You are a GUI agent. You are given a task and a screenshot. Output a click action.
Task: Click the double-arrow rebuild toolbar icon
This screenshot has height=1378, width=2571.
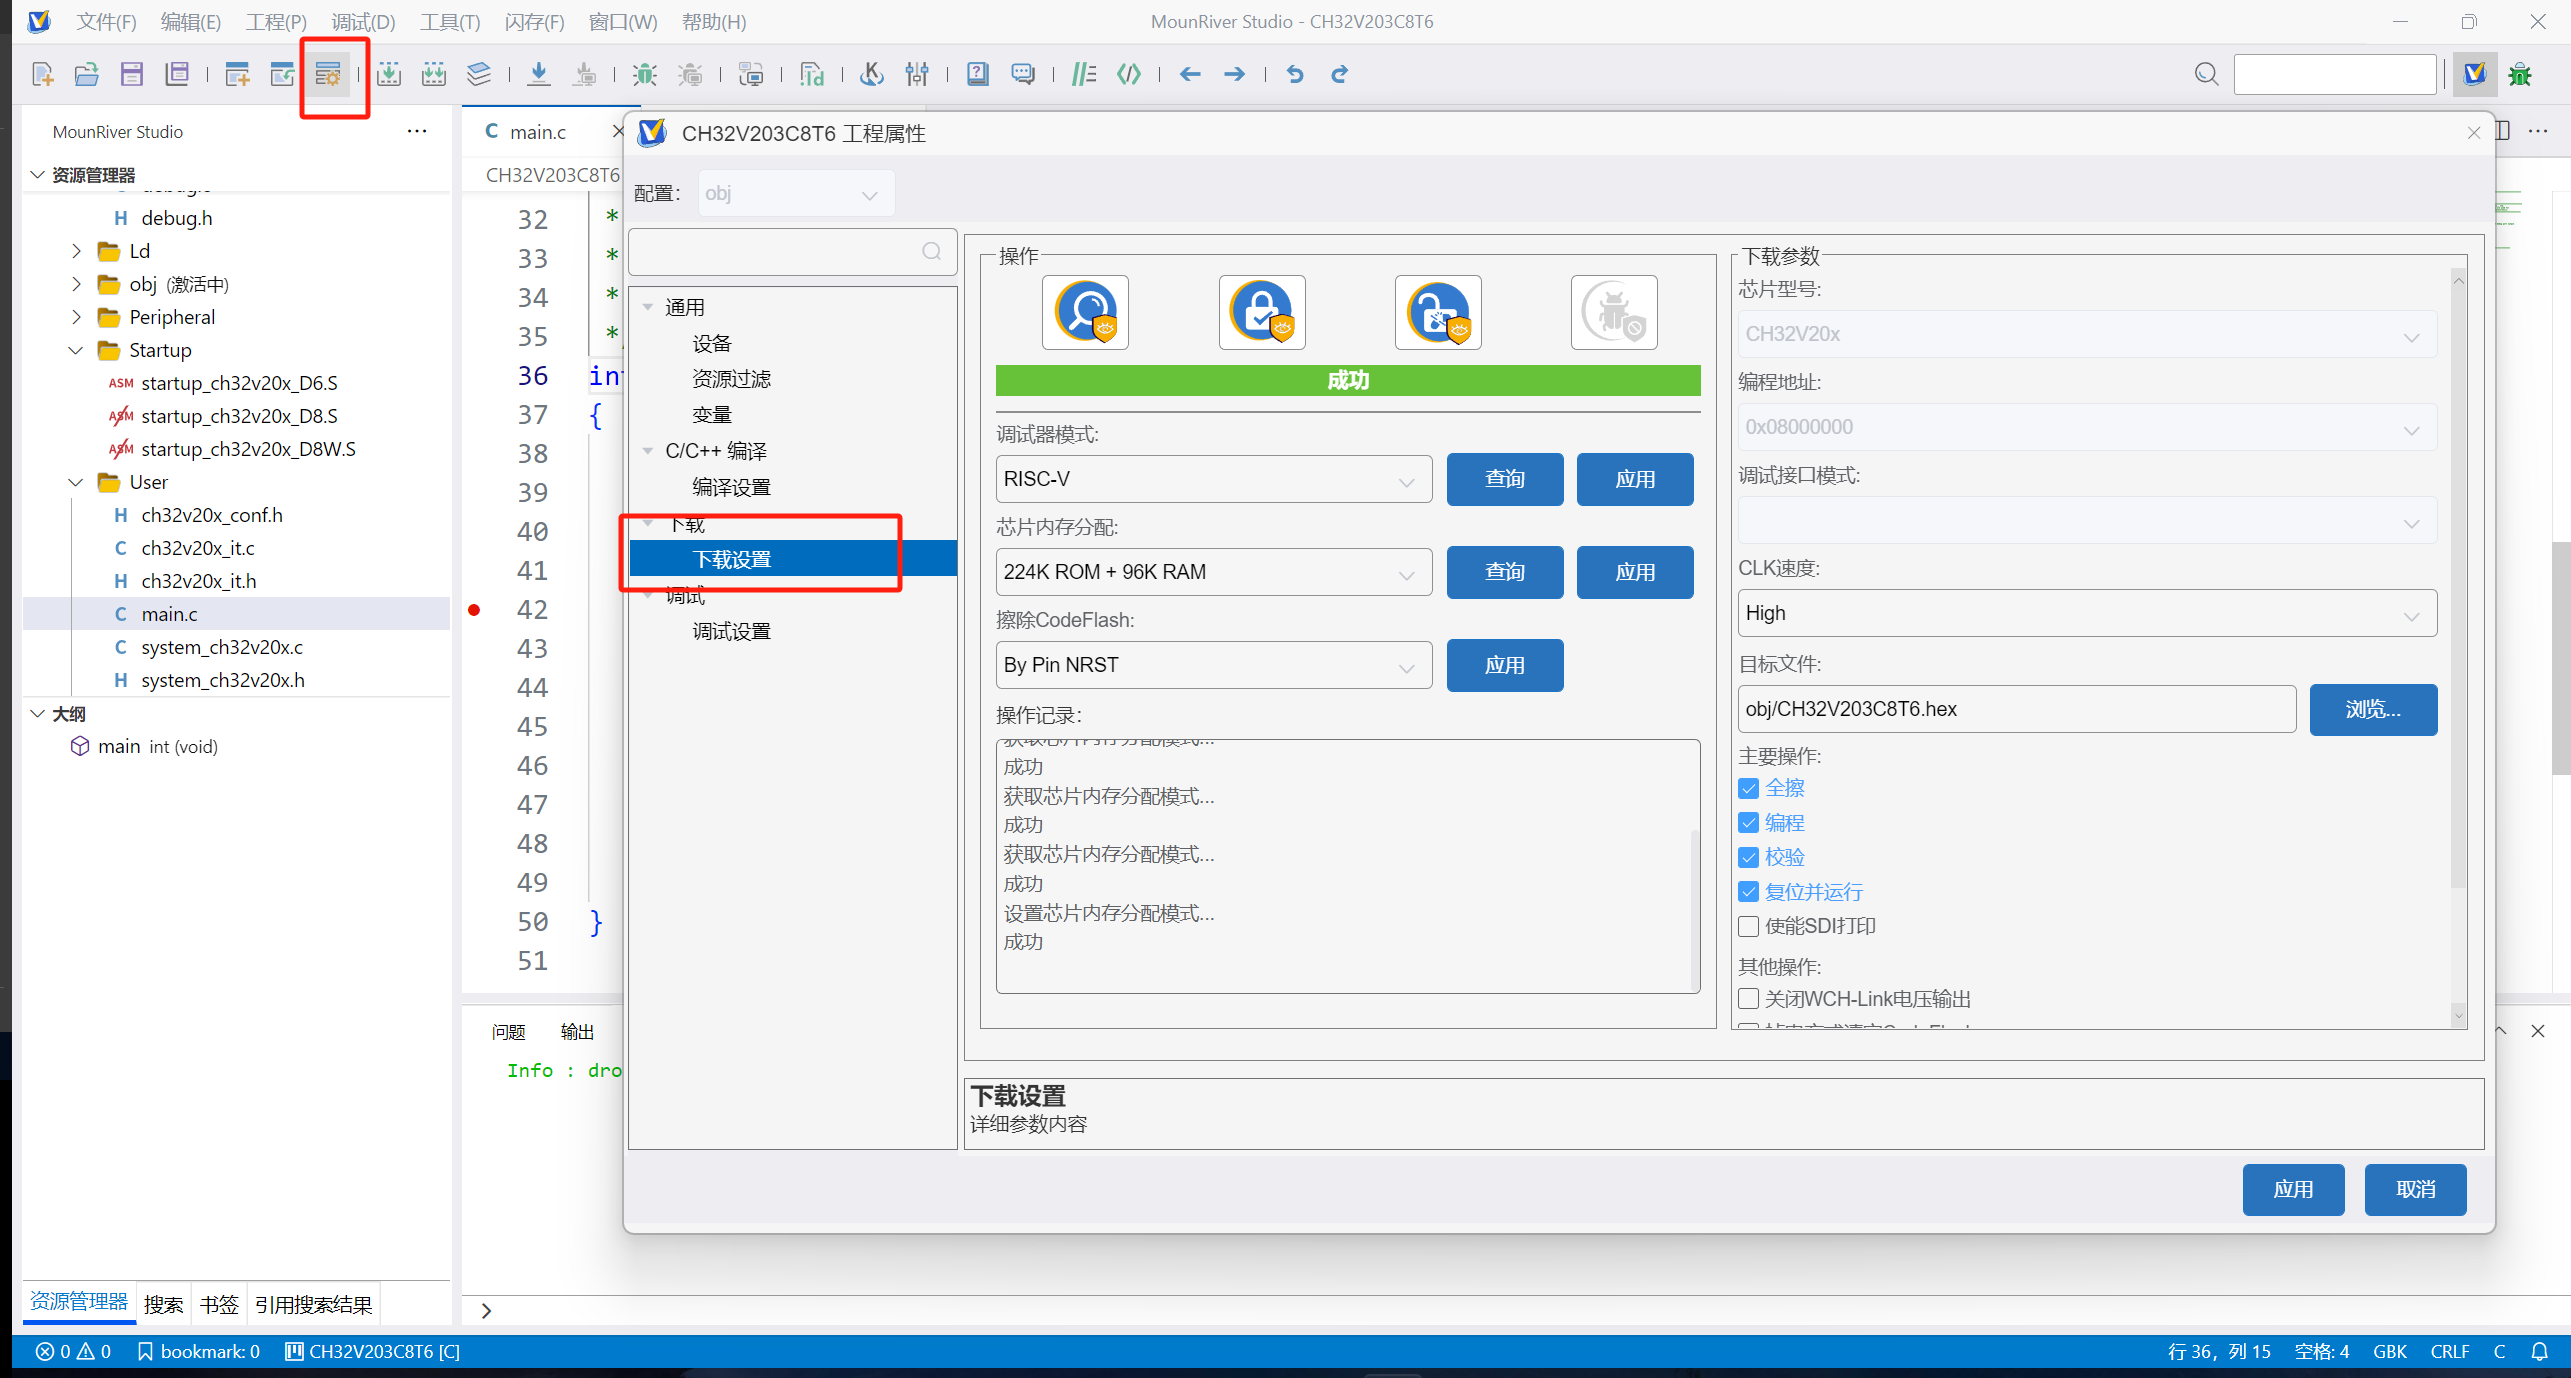tap(434, 74)
